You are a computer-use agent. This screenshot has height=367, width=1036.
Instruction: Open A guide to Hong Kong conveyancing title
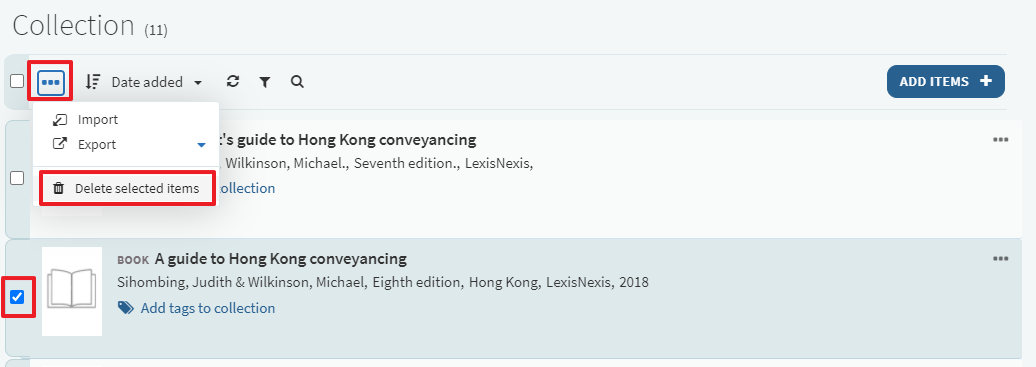point(281,258)
